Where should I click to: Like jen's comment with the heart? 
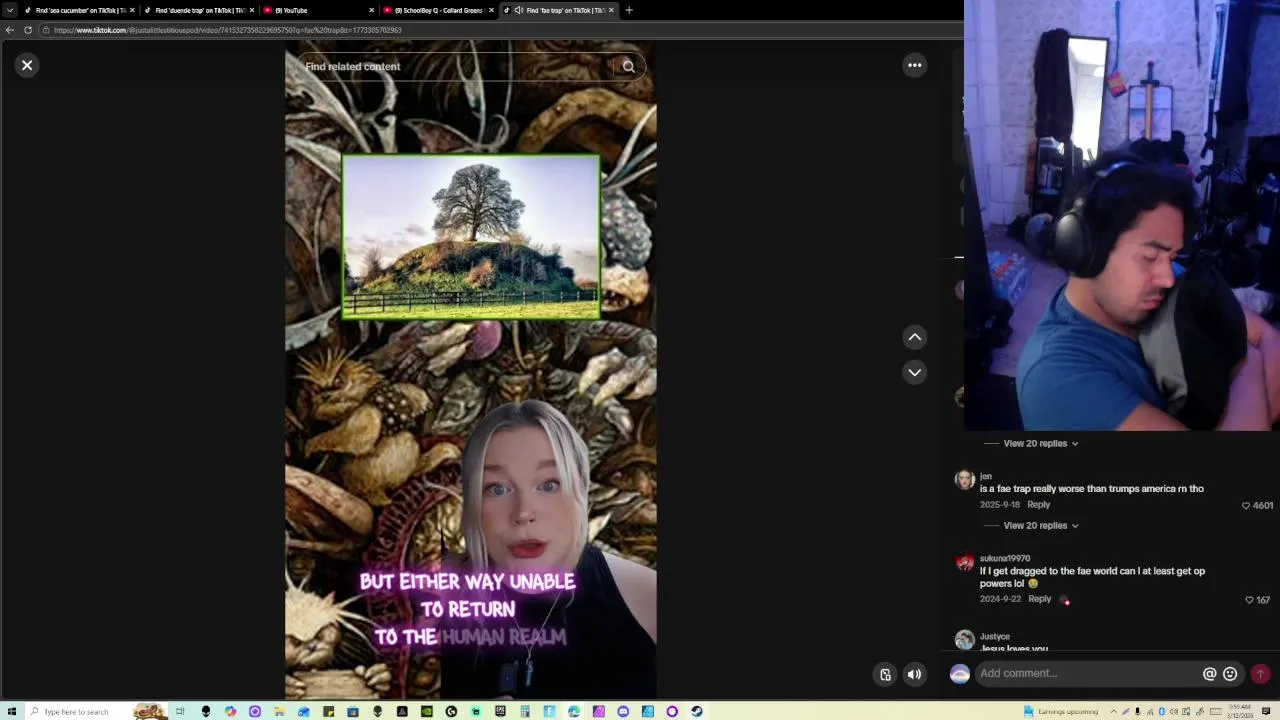(x=1245, y=506)
